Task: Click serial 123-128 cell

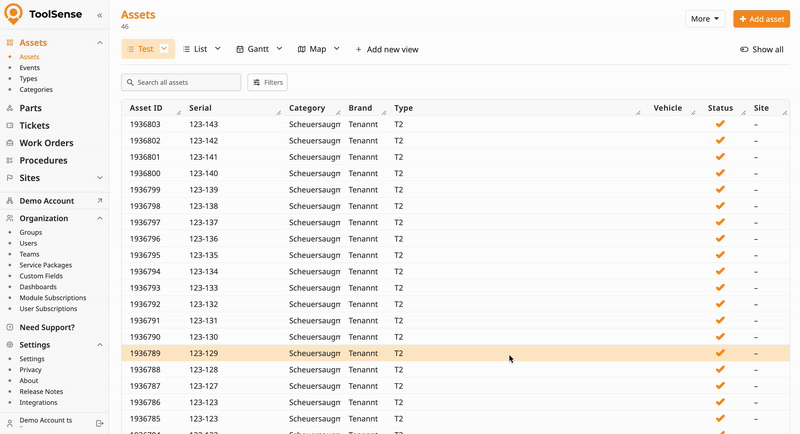Action: tap(204, 370)
